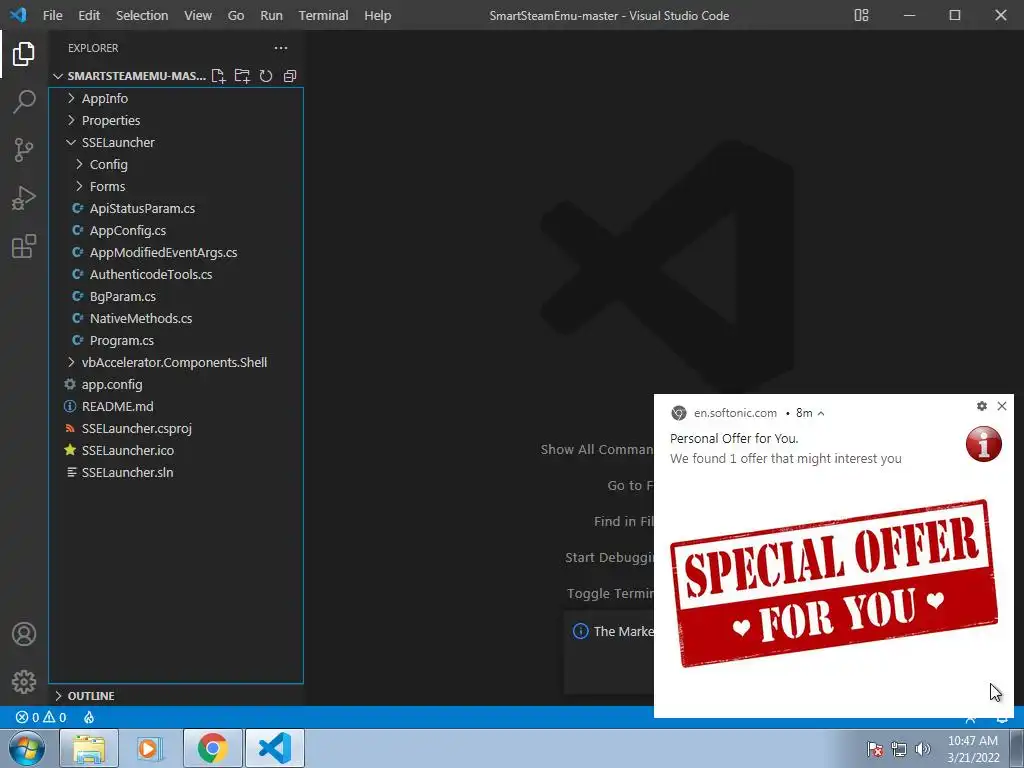Click the Personal Offer for You notification title
Image resolution: width=1024 pixels, height=768 pixels.
(734, 438)
